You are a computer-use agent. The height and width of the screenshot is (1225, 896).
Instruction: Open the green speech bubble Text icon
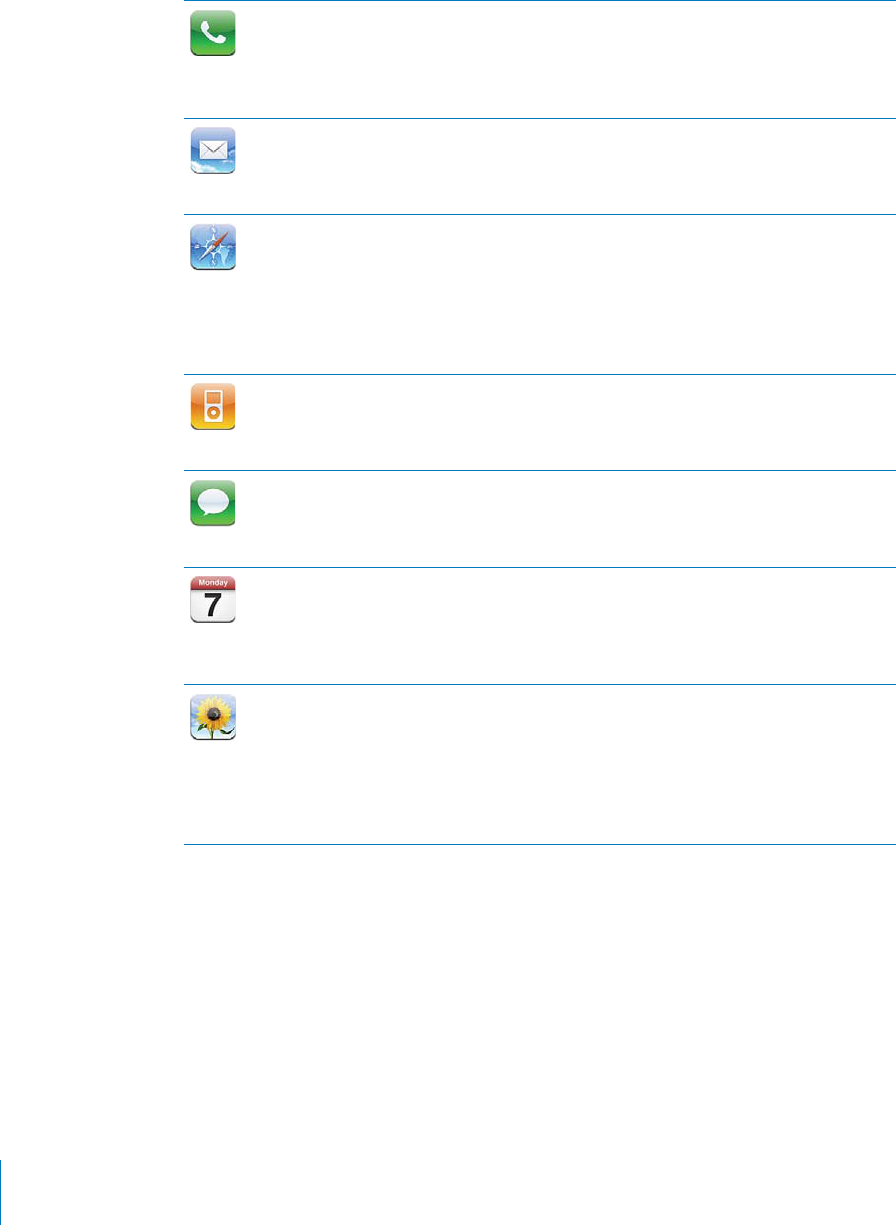tap(213, 503)
